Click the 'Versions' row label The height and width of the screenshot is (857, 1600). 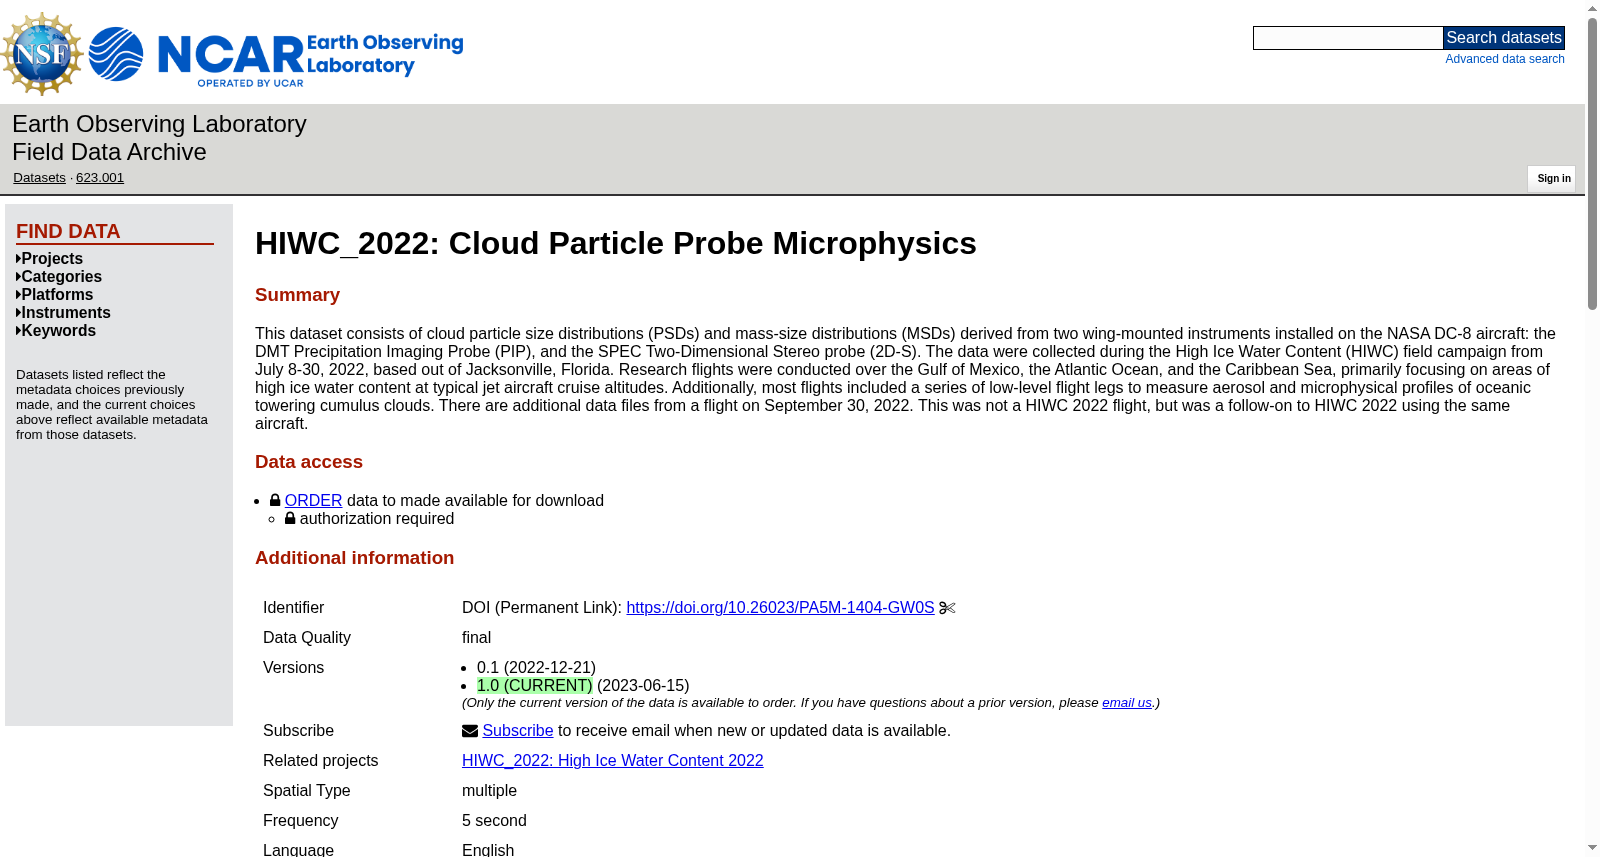[293, 668]
